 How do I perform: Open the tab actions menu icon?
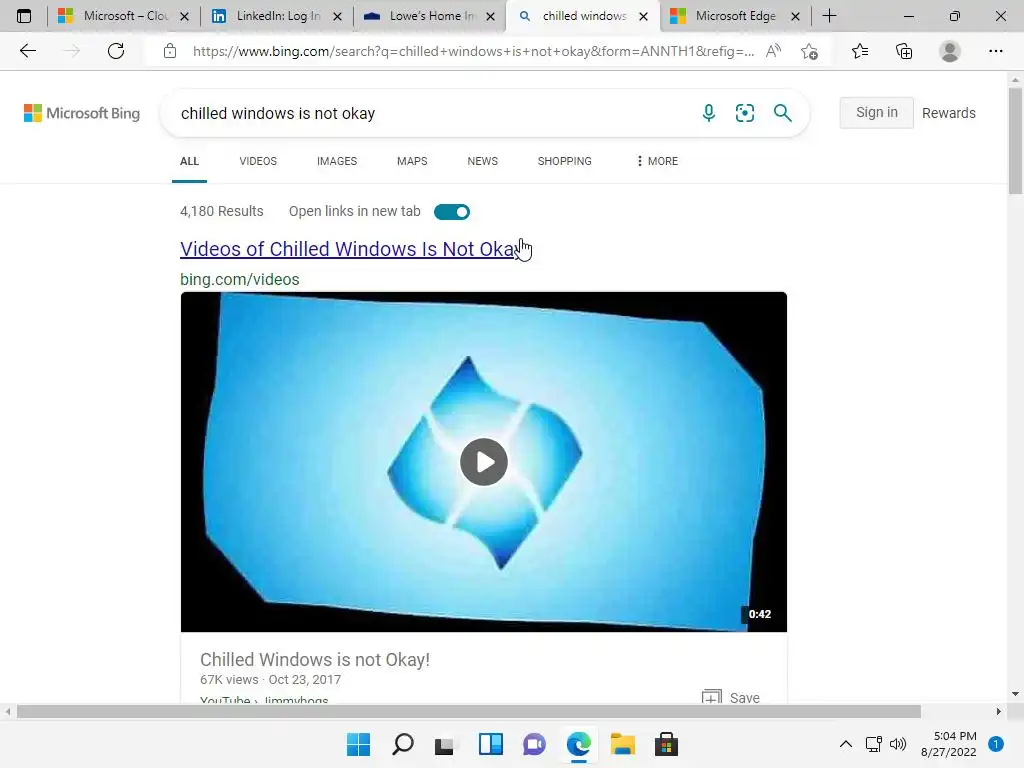click(x=24, y=16)
